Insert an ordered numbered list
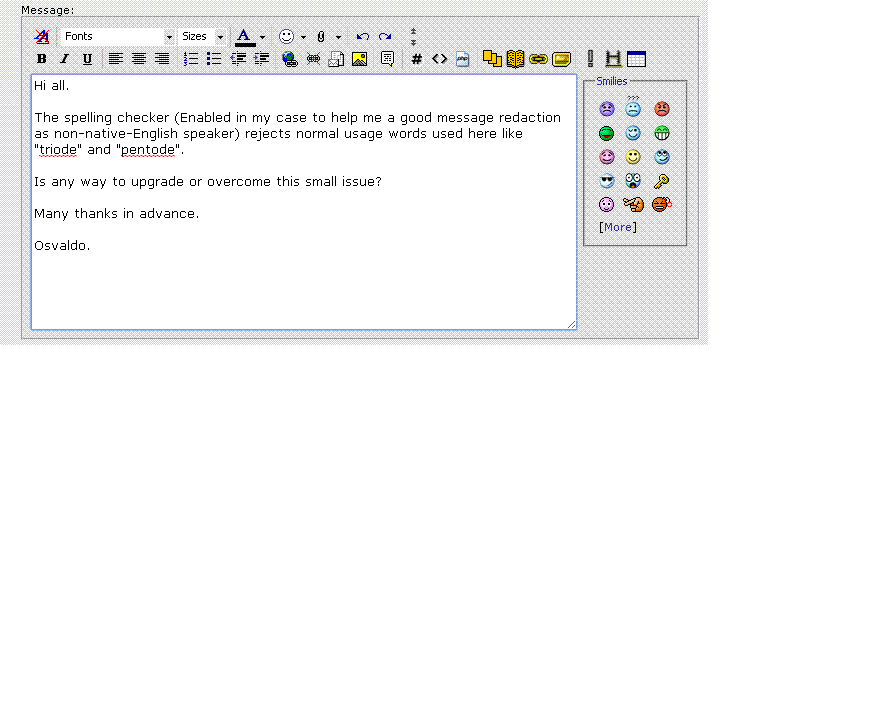Screen dimensions: 896x722 190,59
